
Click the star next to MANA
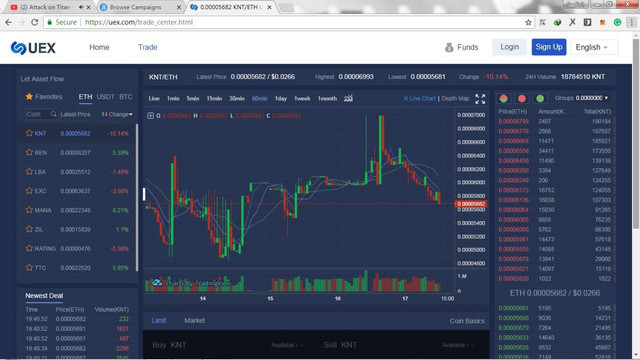point(29,210)
